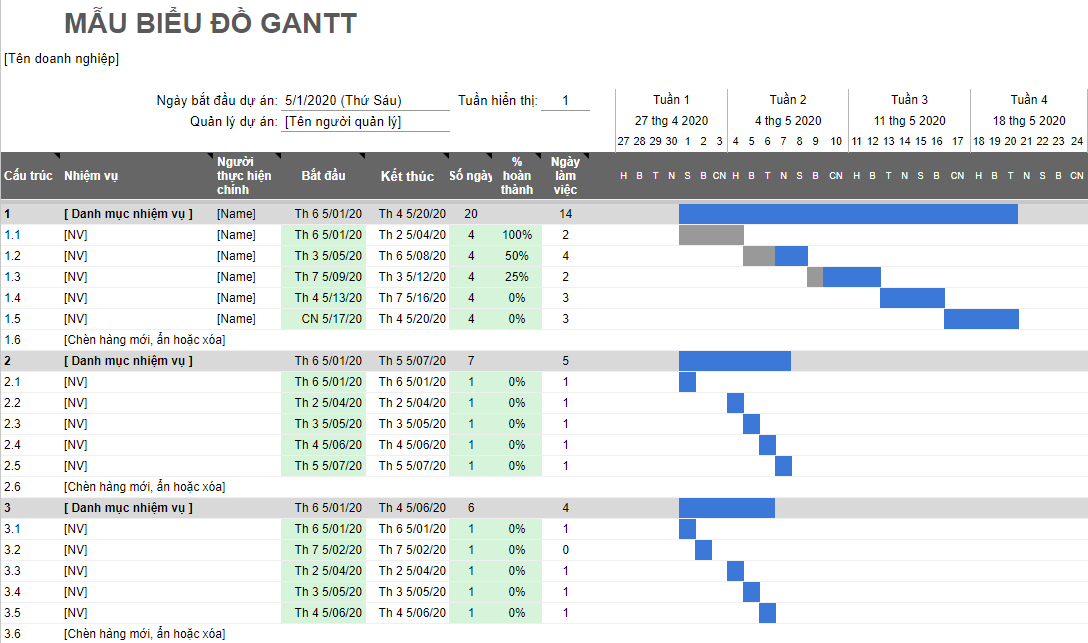Select the summary Gantt bar of category 1
The width and height of the screenshot is (1088, 643).
[x=848, y=214]
